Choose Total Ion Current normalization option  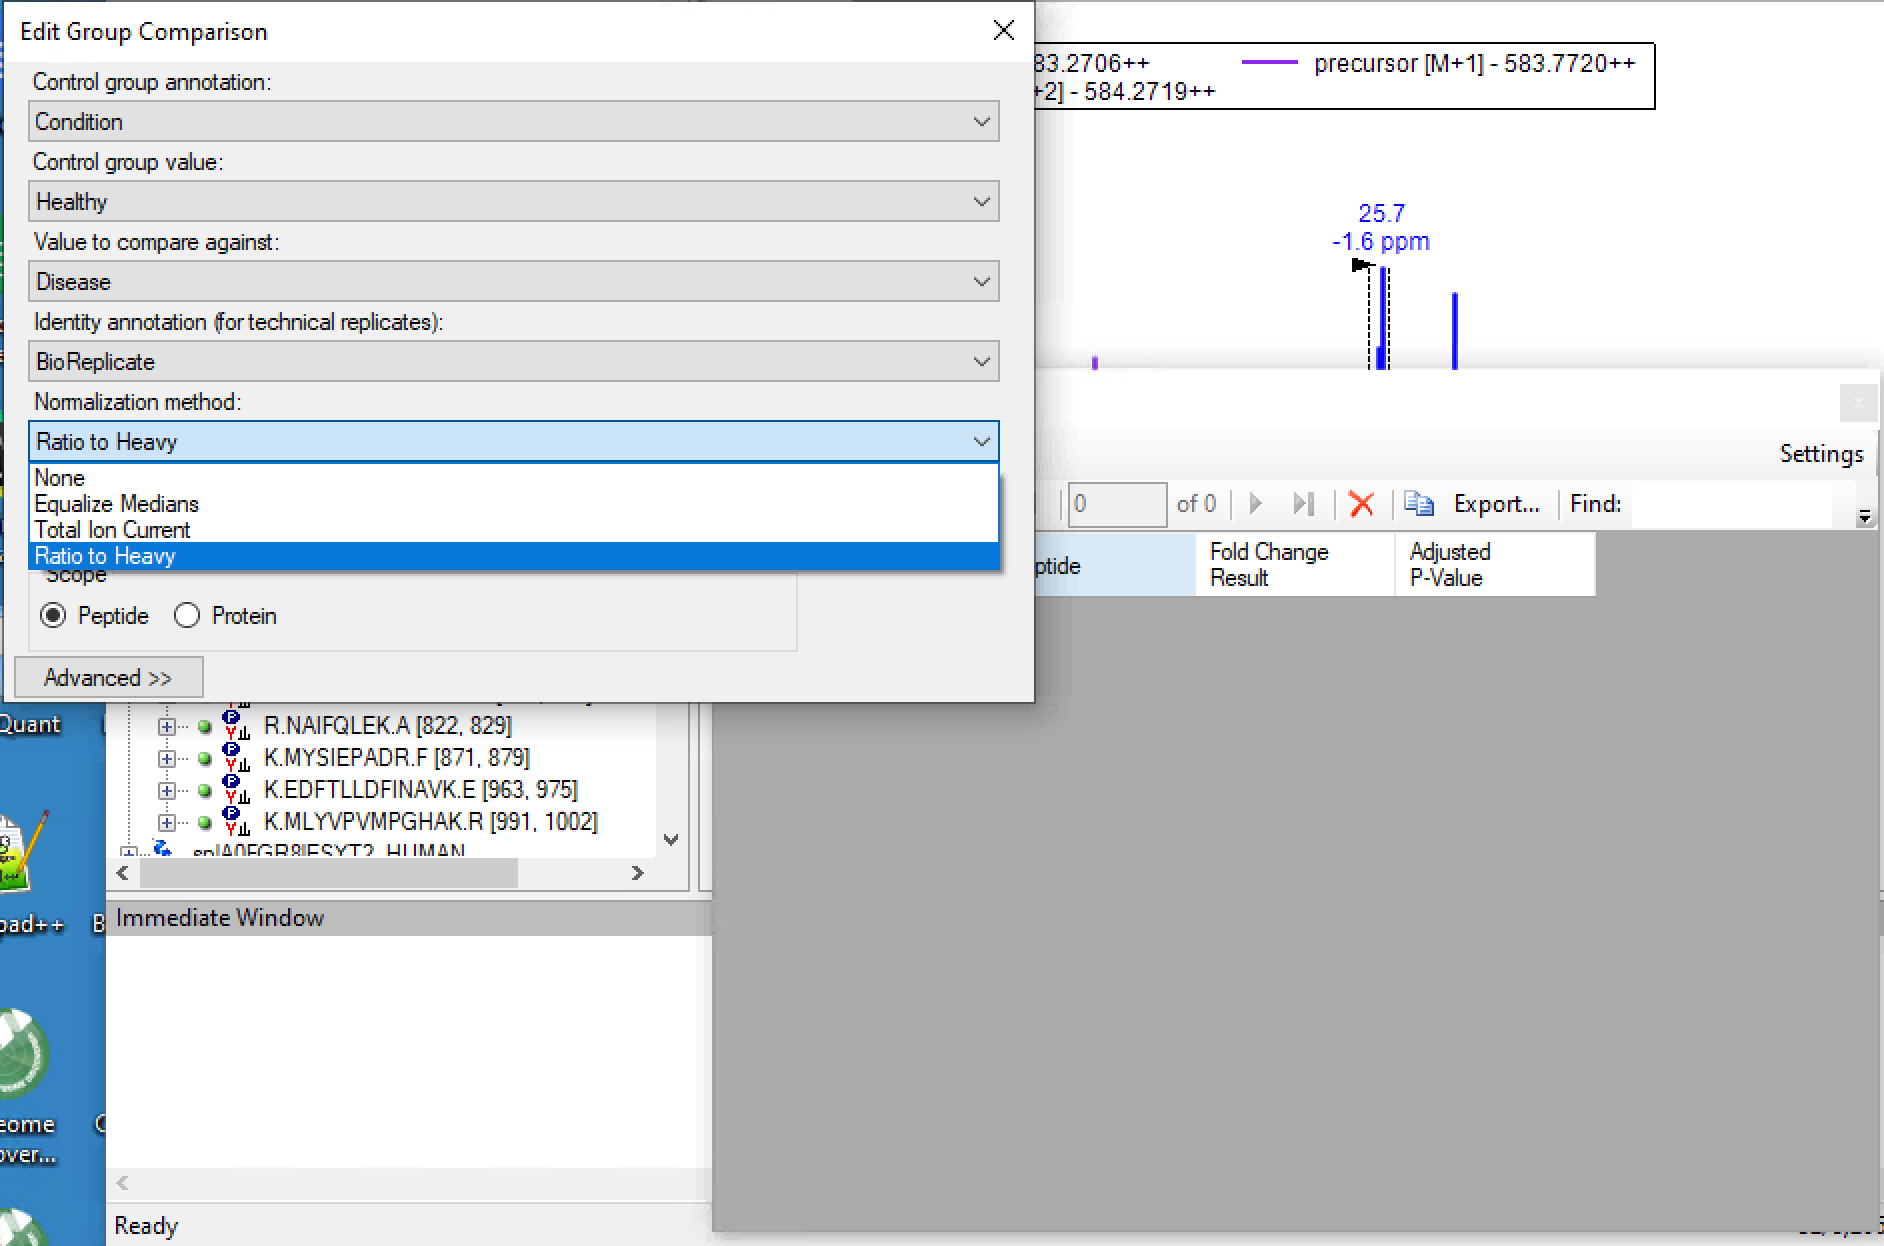point(112,530)
